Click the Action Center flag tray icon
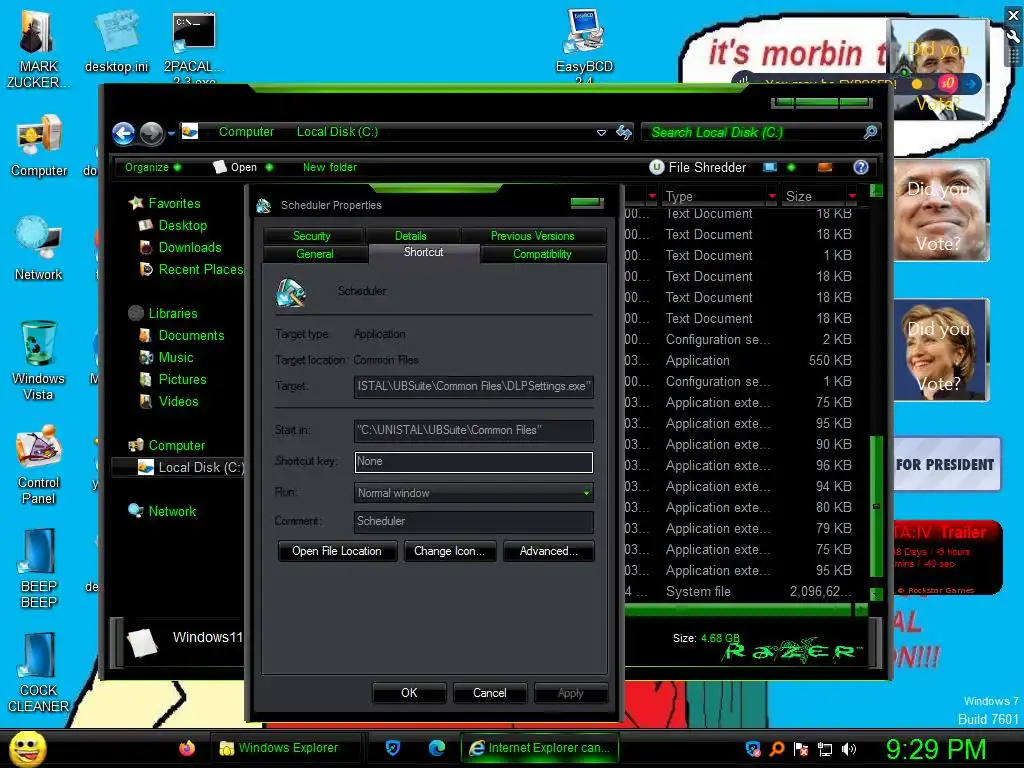The image size is (1024, 768). 801,749
